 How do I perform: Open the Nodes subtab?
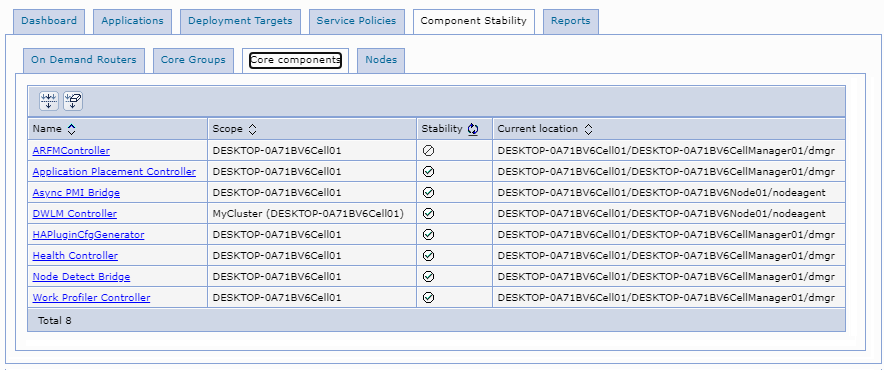click(x=381, y=60)
